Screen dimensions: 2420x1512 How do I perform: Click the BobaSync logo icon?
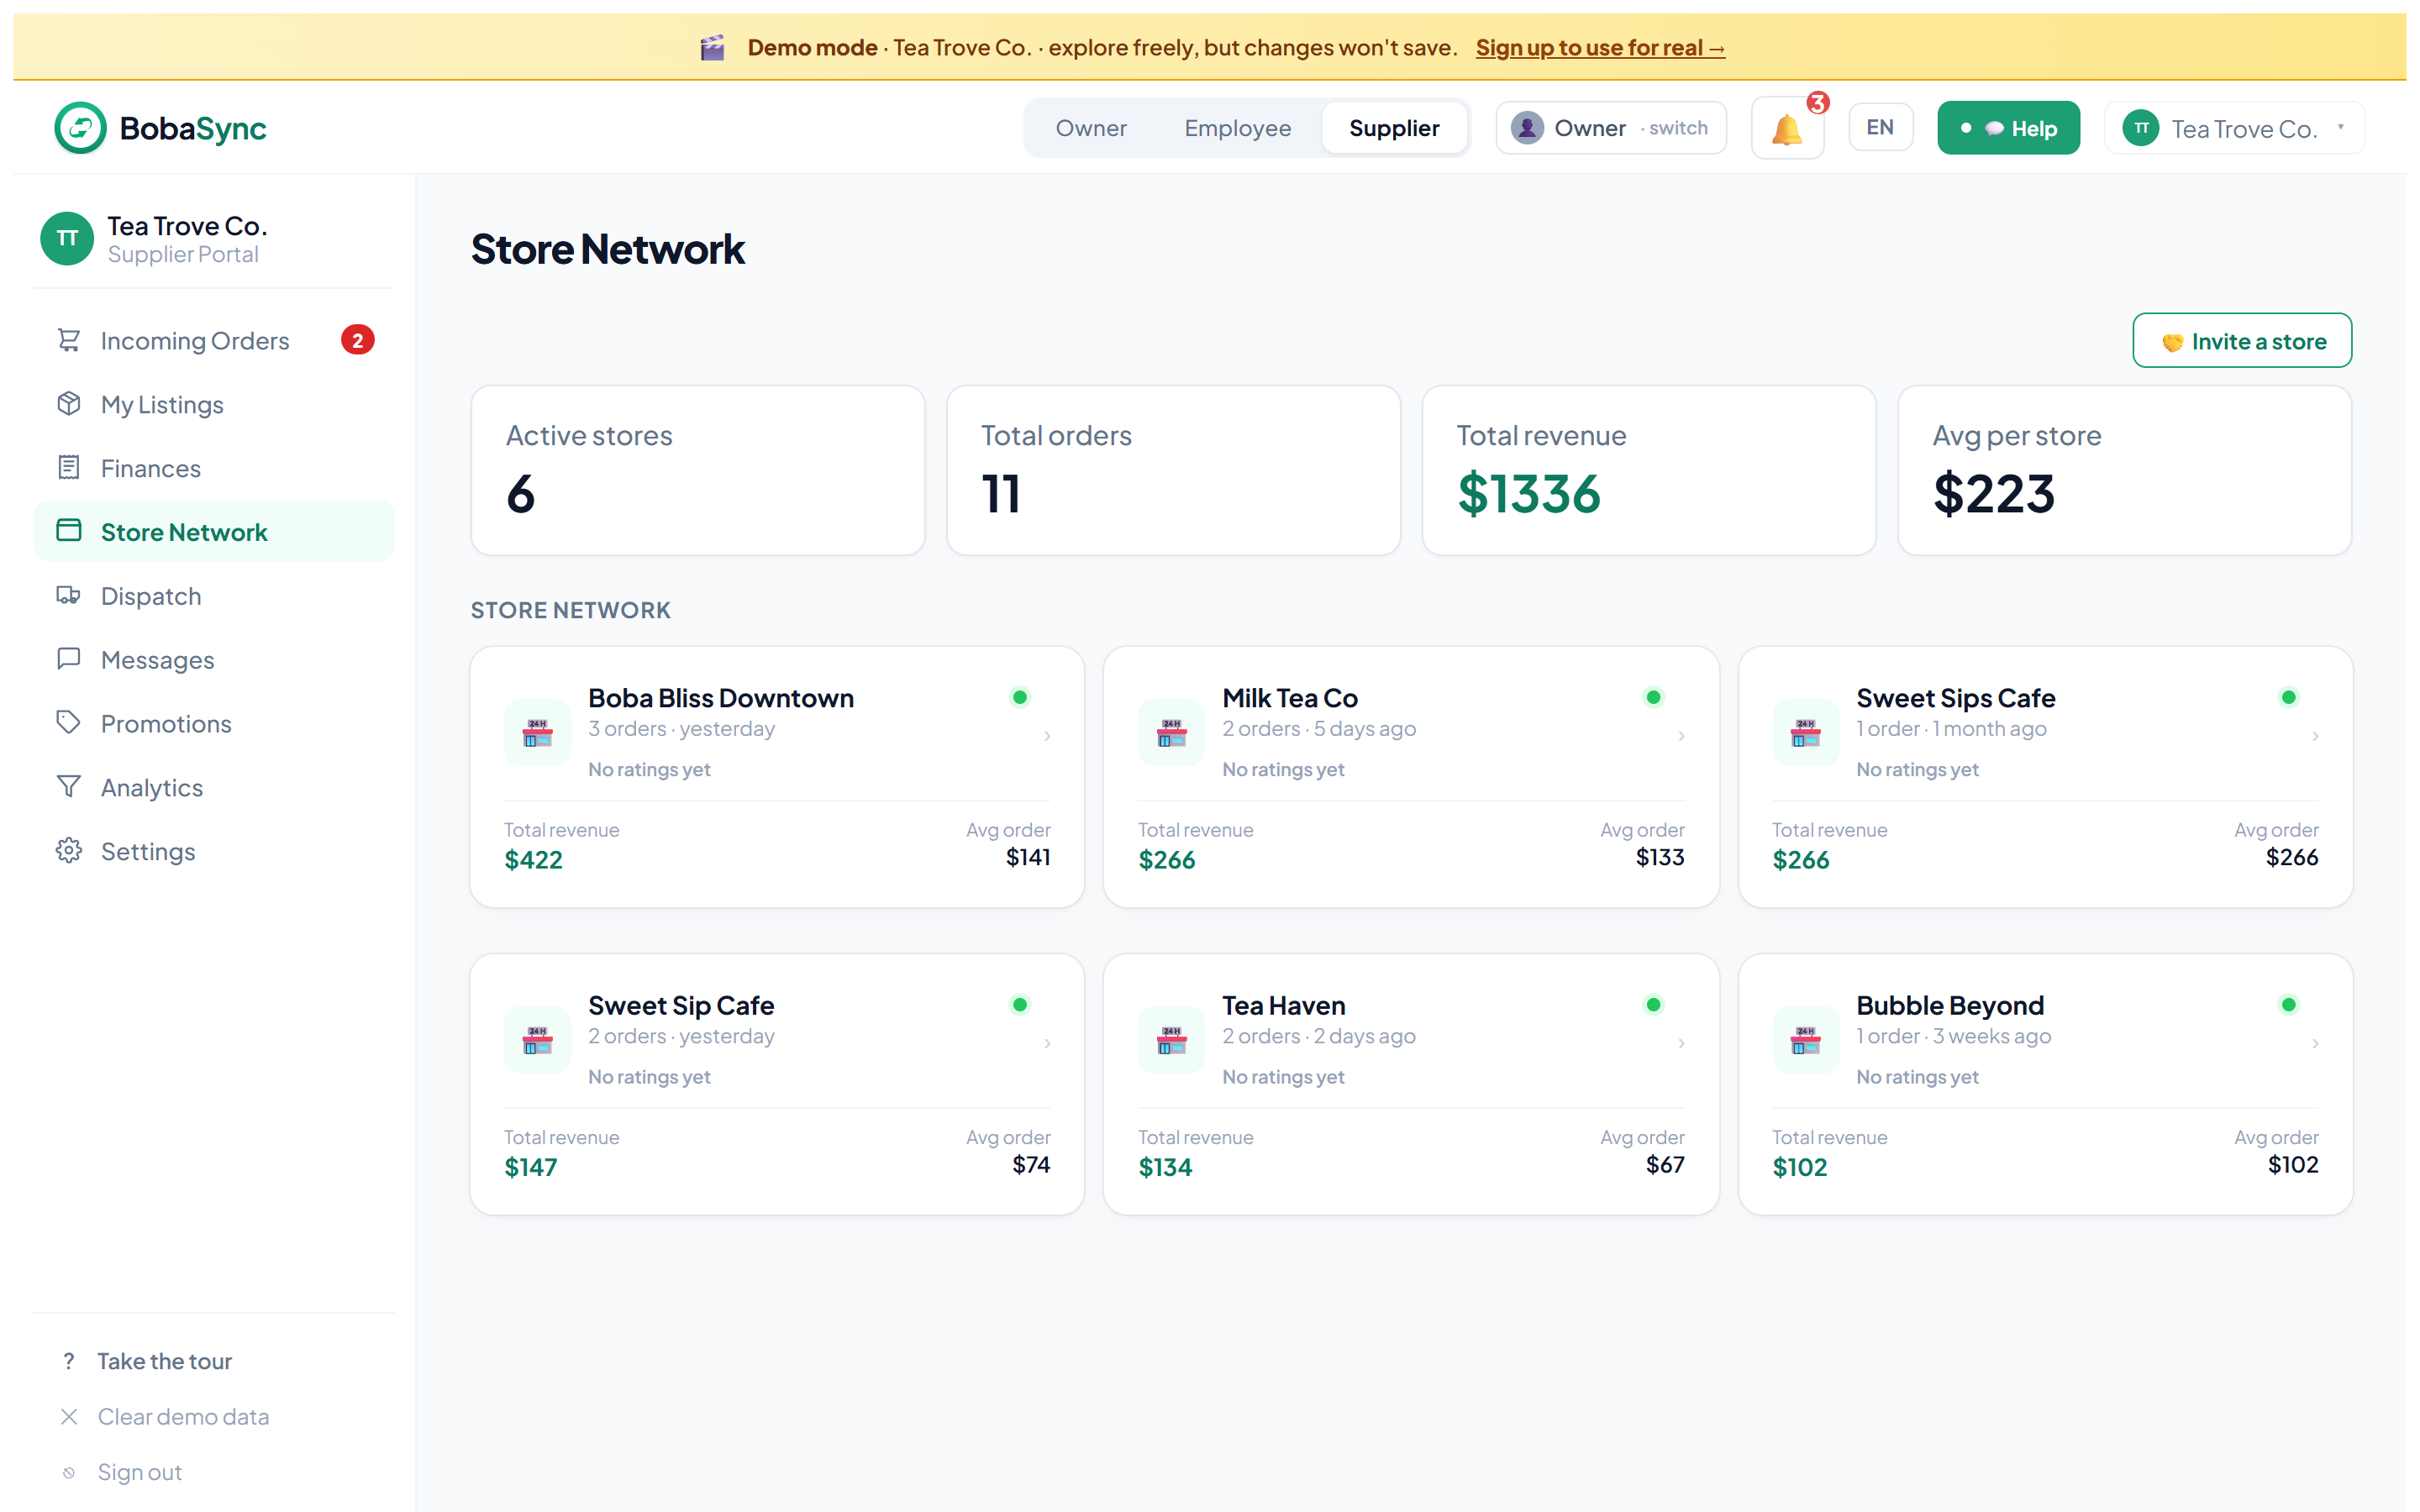pyautogui.click(x=80, y=128)
